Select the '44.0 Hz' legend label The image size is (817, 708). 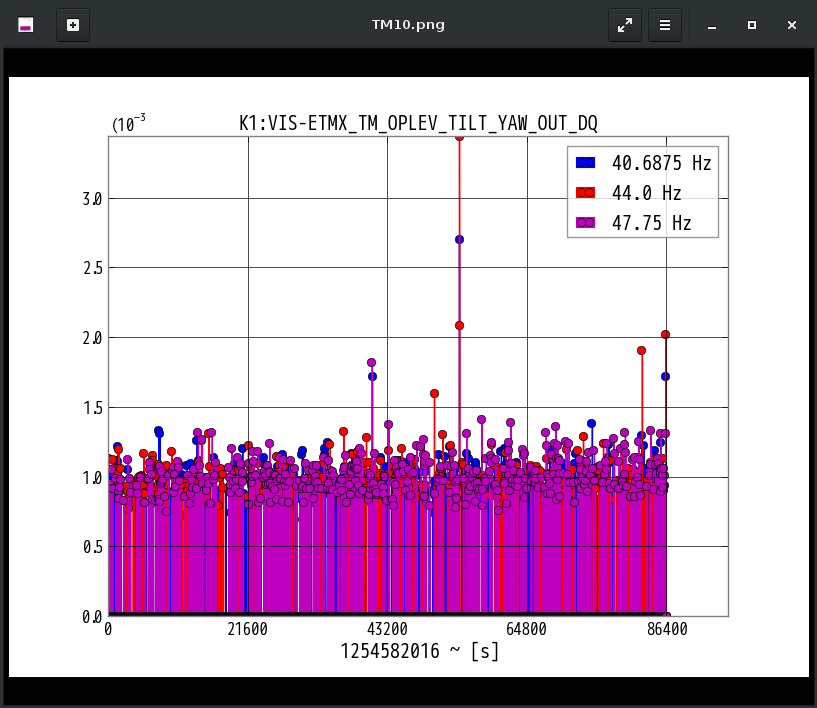pos(647,193)
